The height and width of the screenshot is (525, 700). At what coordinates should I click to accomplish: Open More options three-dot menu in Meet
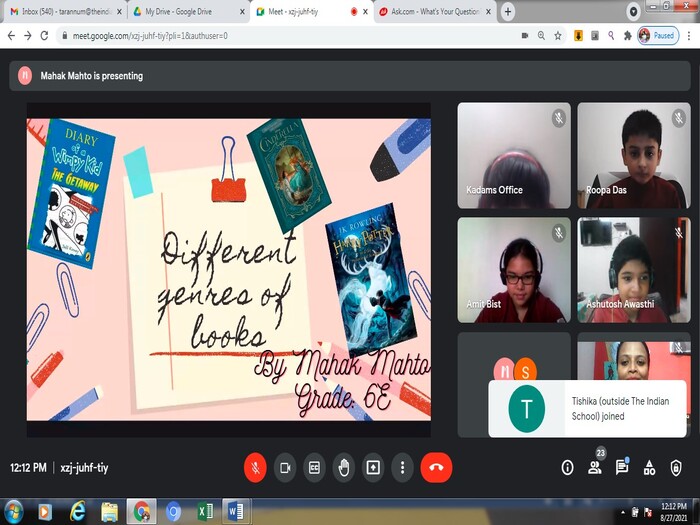click(403, 468)
